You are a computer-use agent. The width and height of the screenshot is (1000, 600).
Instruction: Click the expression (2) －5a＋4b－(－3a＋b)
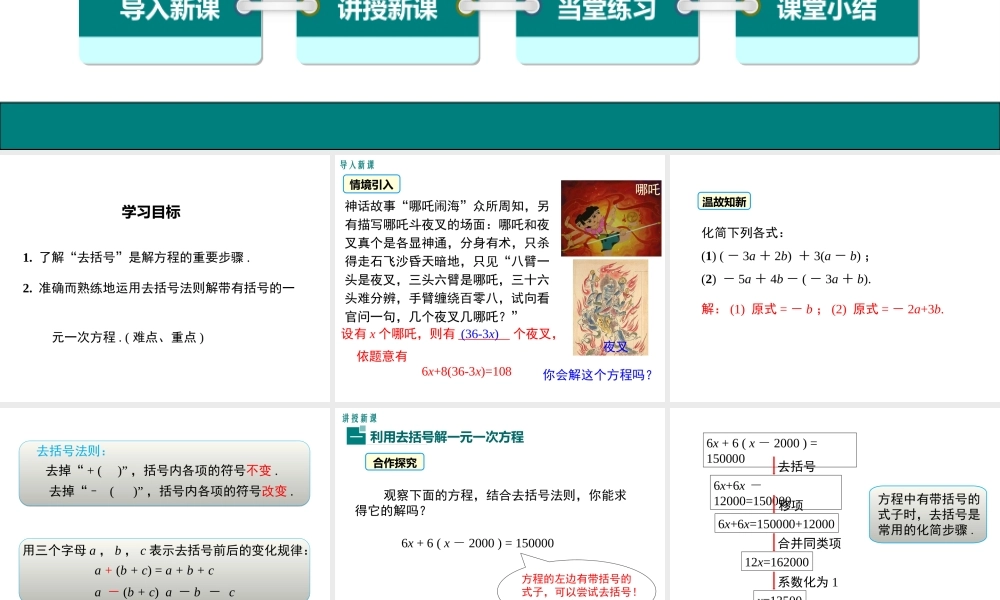(786, 279)
